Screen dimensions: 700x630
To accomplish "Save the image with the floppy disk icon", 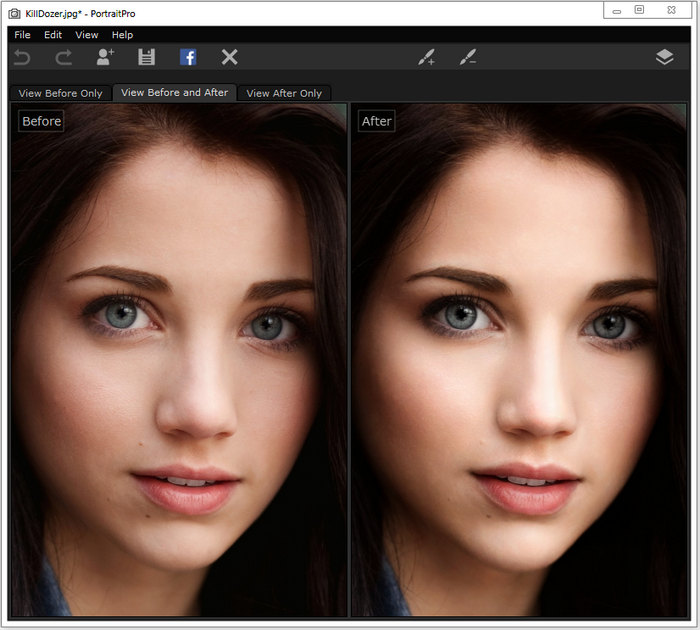I will pos(146,57).
